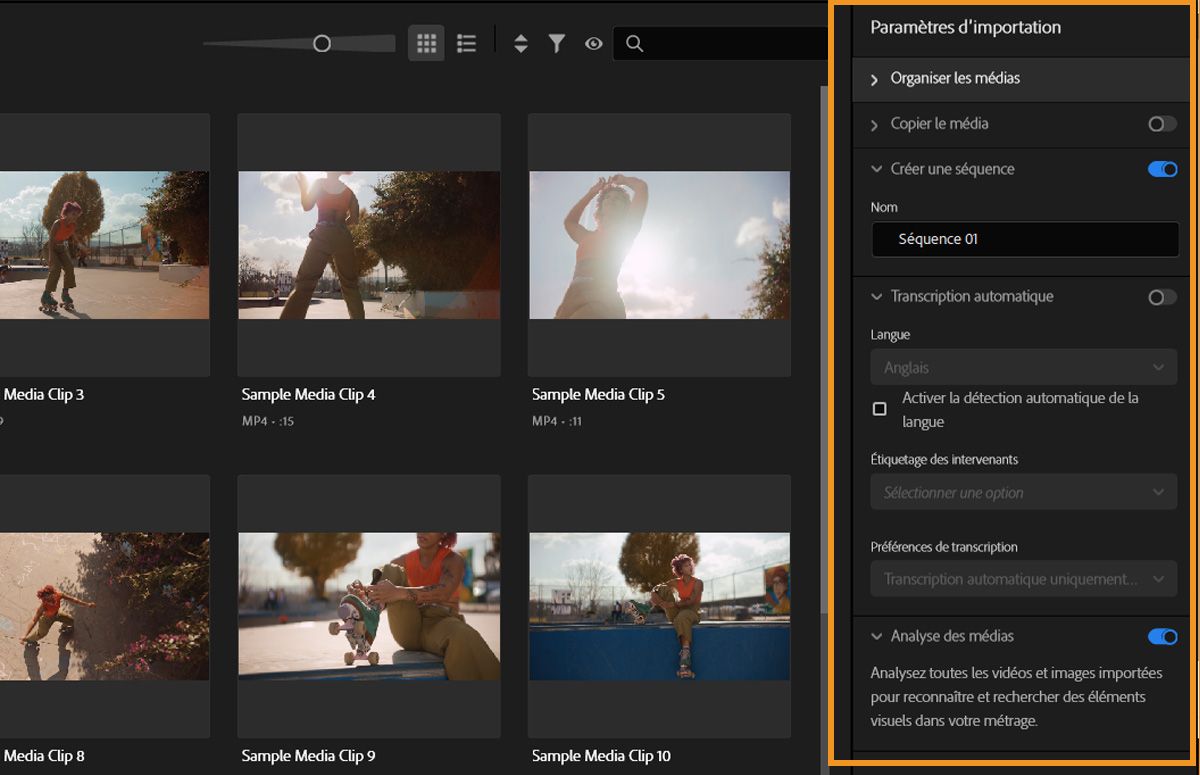Enable the Transcription automatique toggle

click(x=1161, y=297)
